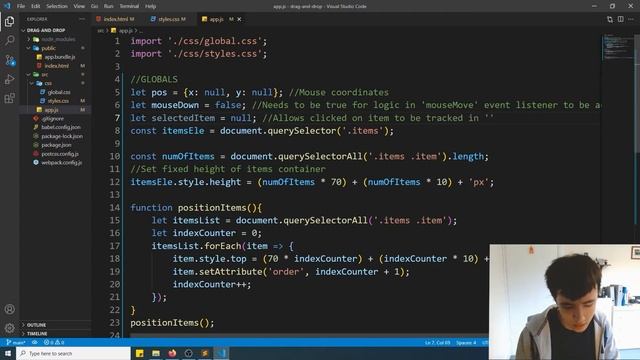
Task: Open the Extensions view
Action: tap(9, 98)
